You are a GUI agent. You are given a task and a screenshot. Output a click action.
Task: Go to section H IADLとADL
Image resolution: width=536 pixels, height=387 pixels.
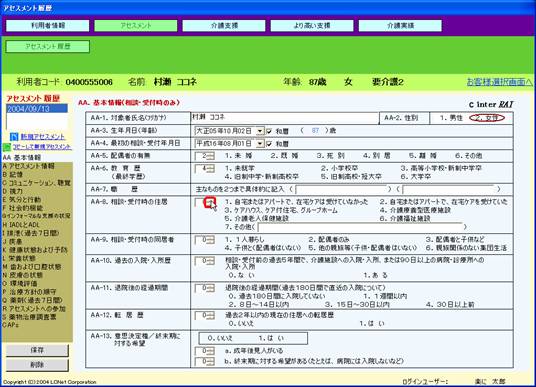[x=21, y=225]
